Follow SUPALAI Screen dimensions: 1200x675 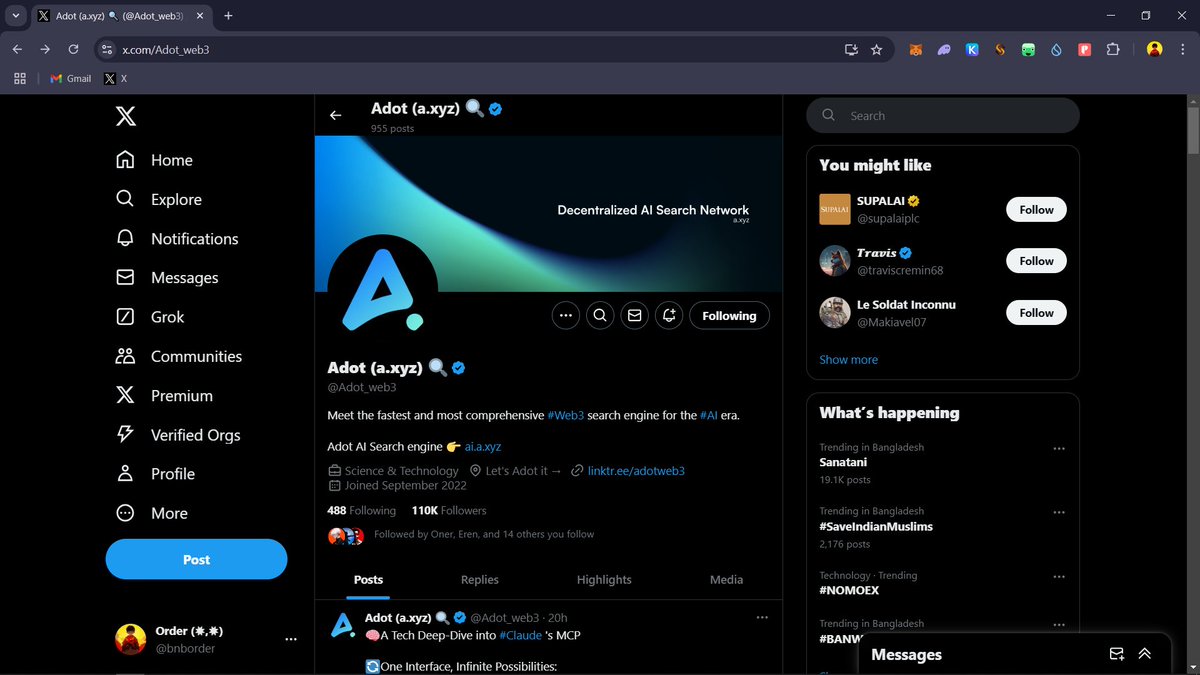[x=1036, y=209]
